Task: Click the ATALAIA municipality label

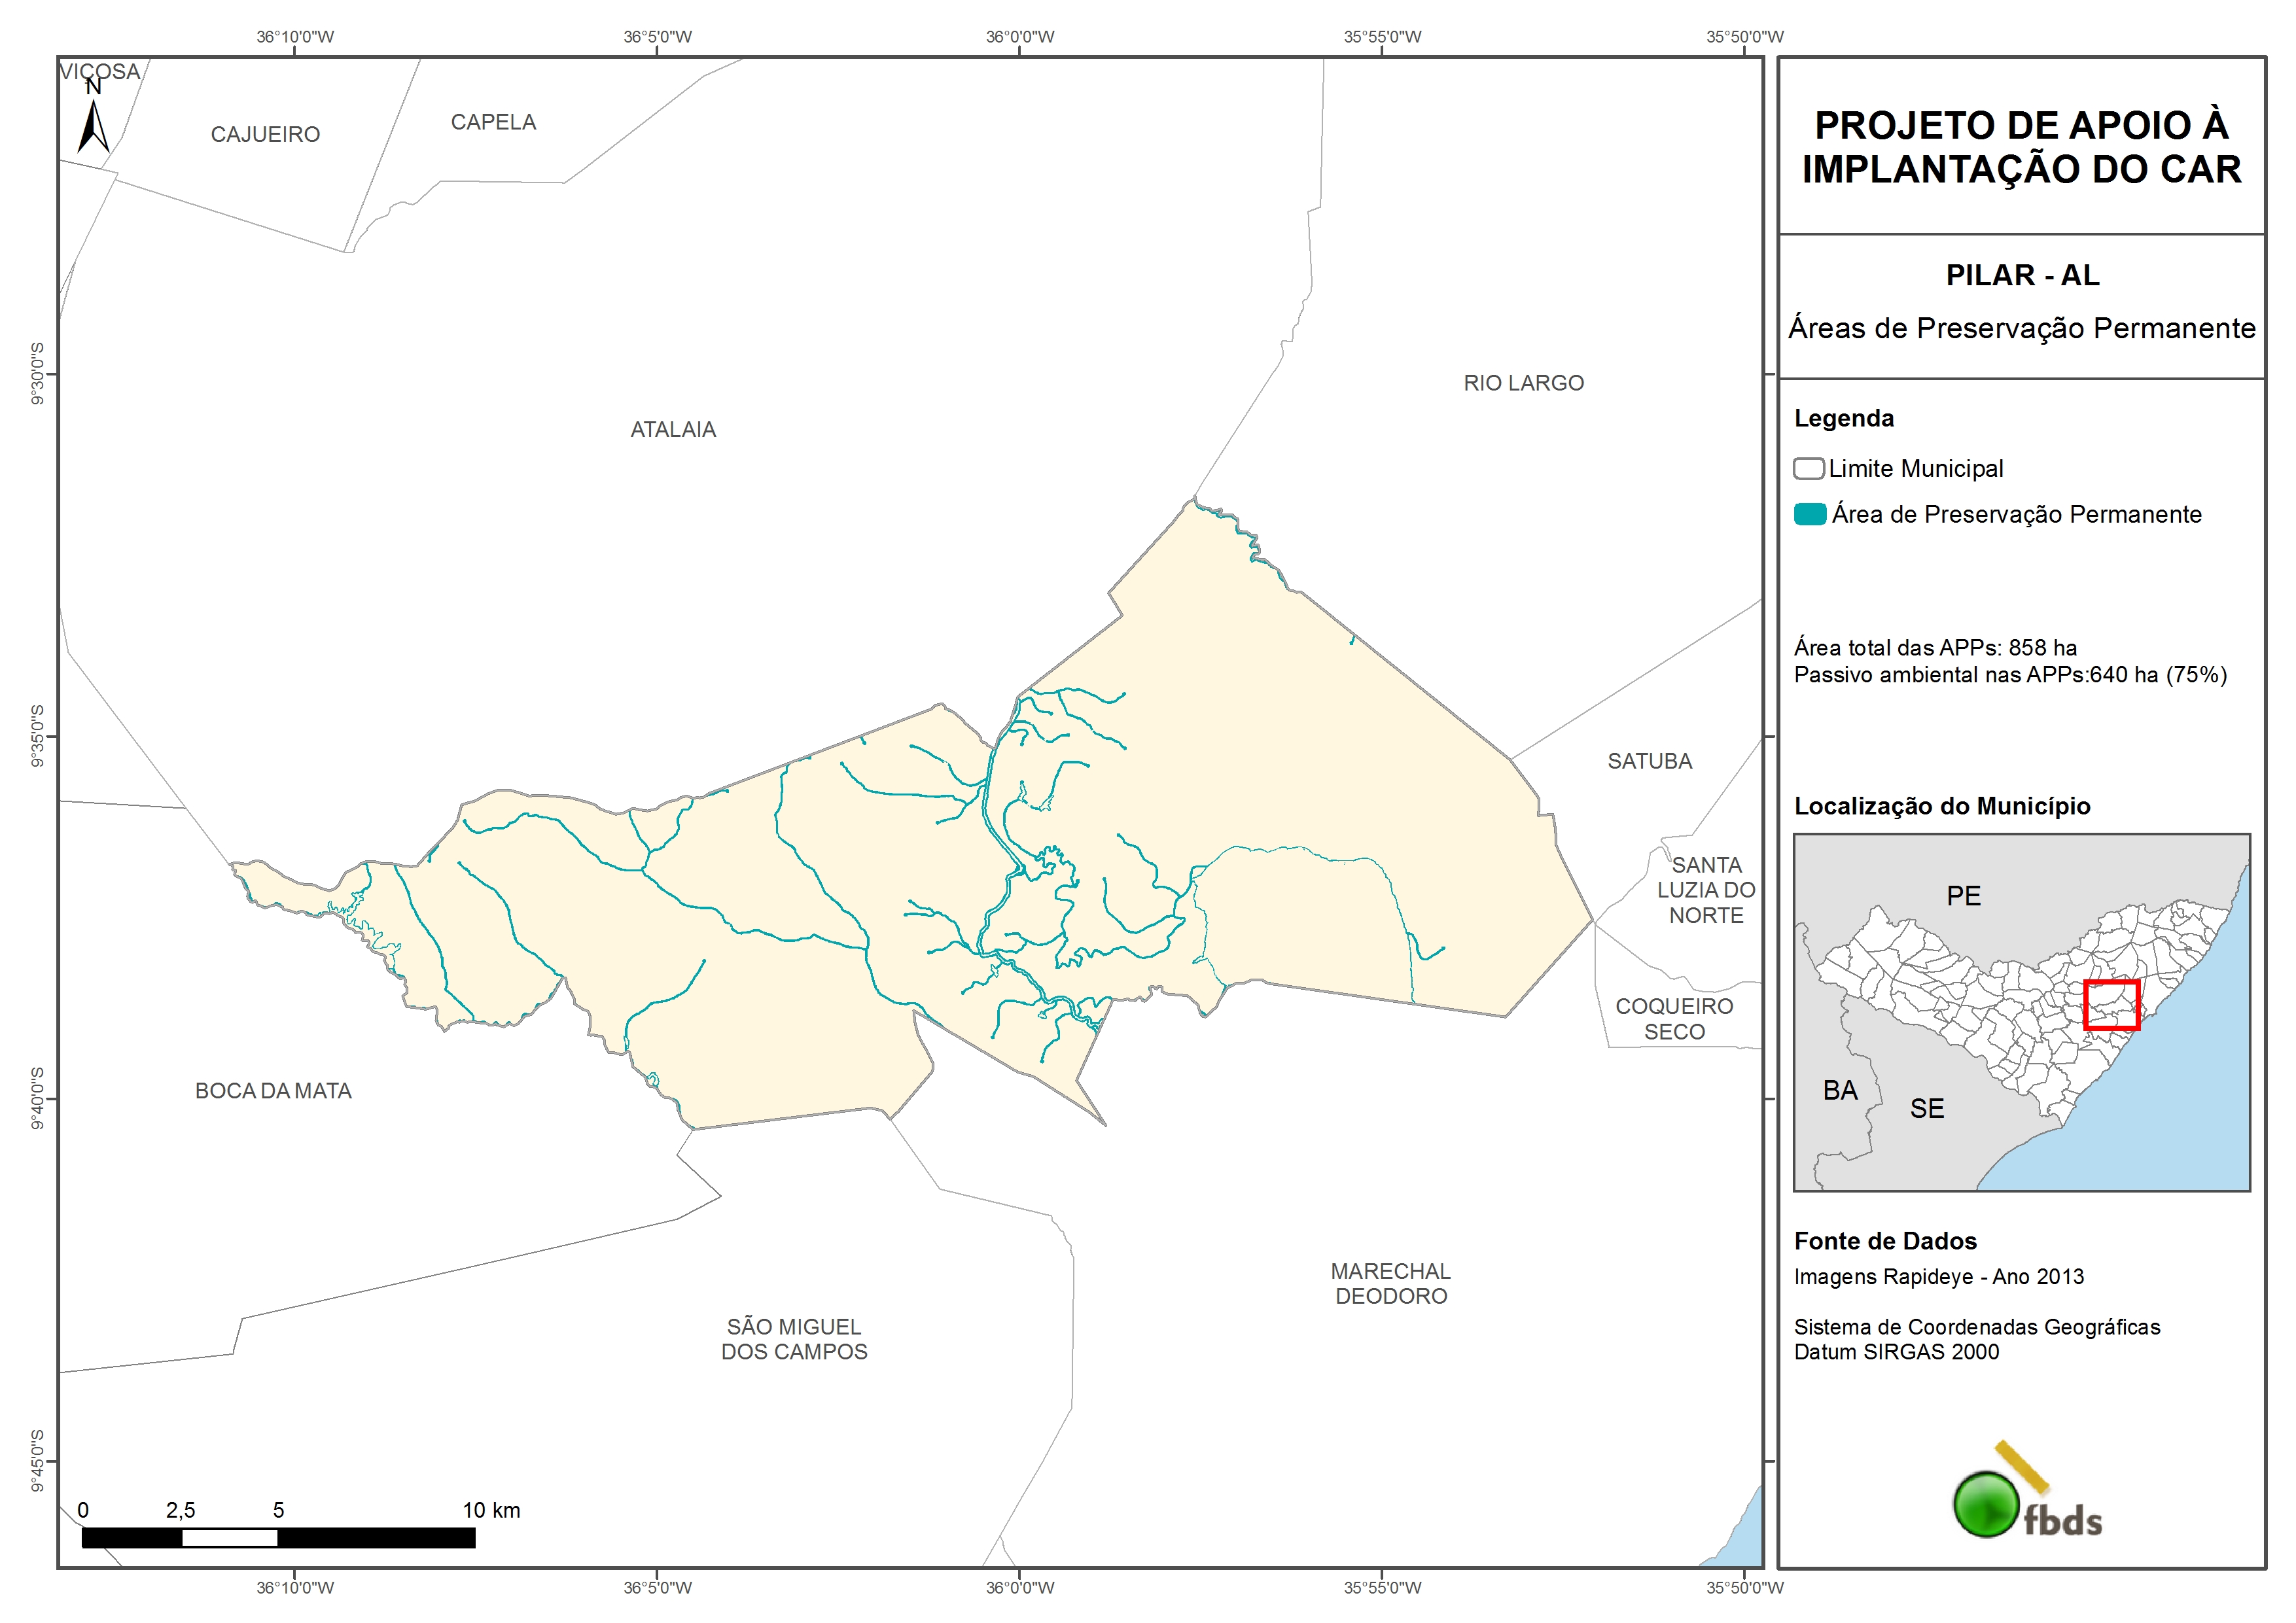Action: pos(673,430)
